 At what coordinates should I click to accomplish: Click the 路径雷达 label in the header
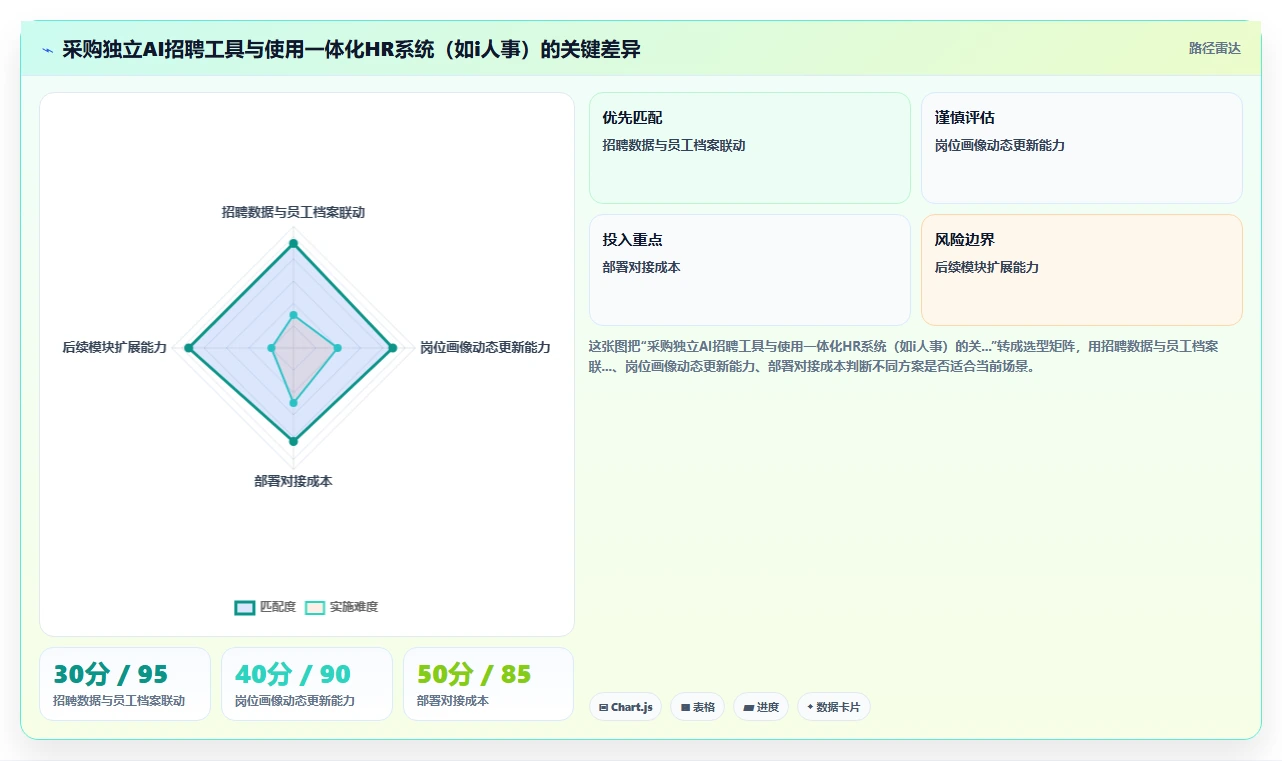click(1215, 48)
